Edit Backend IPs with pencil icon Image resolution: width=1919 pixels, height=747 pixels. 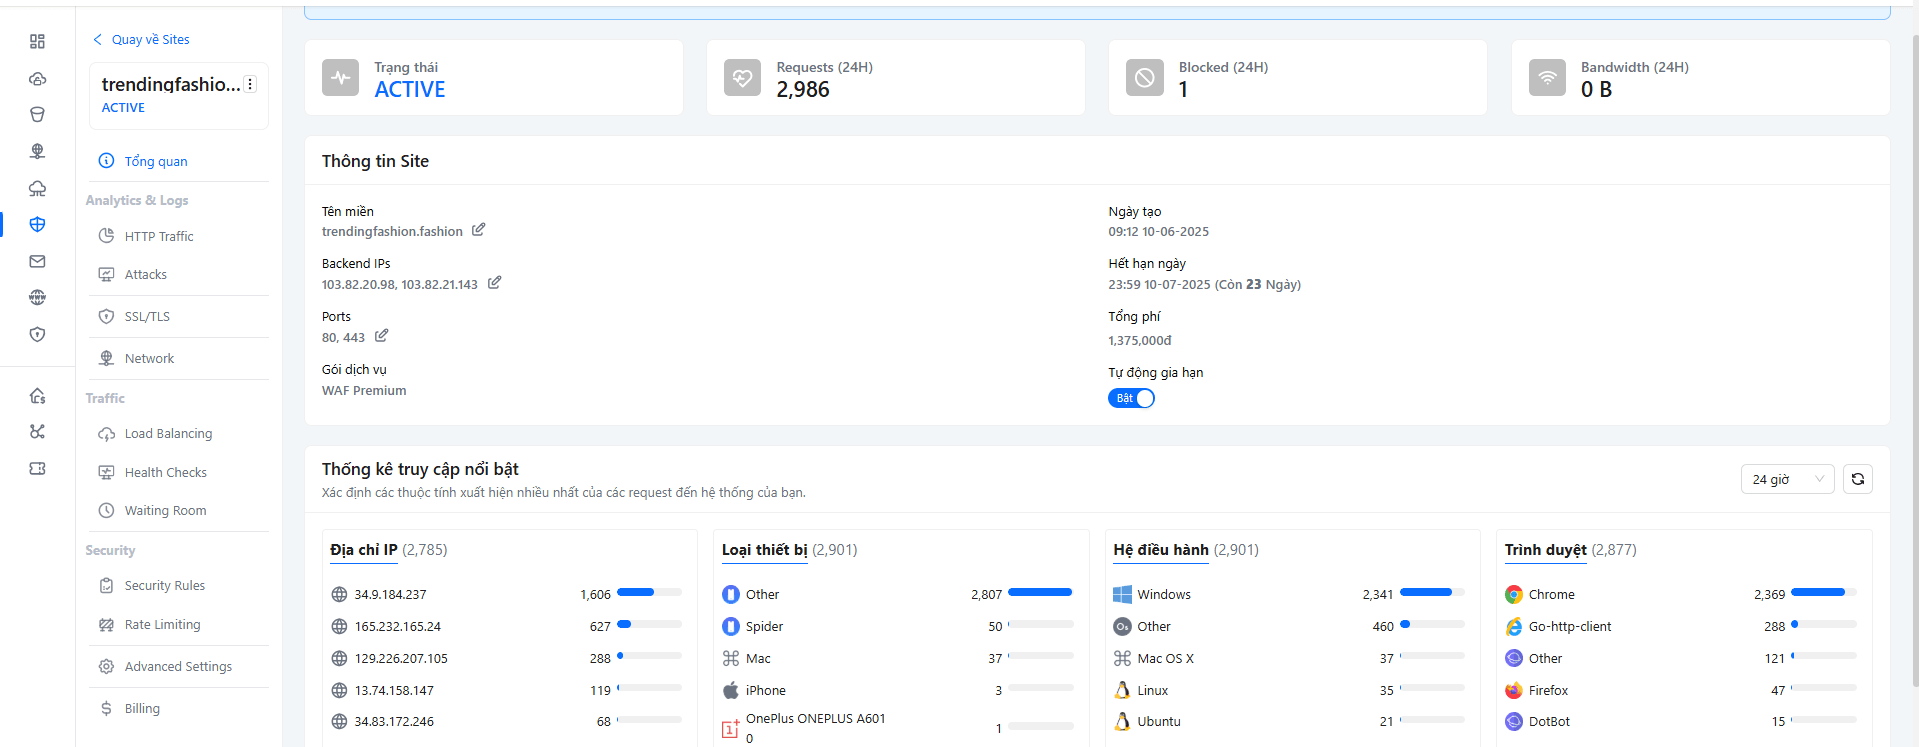pyautogui.click(x=494, y=283)
